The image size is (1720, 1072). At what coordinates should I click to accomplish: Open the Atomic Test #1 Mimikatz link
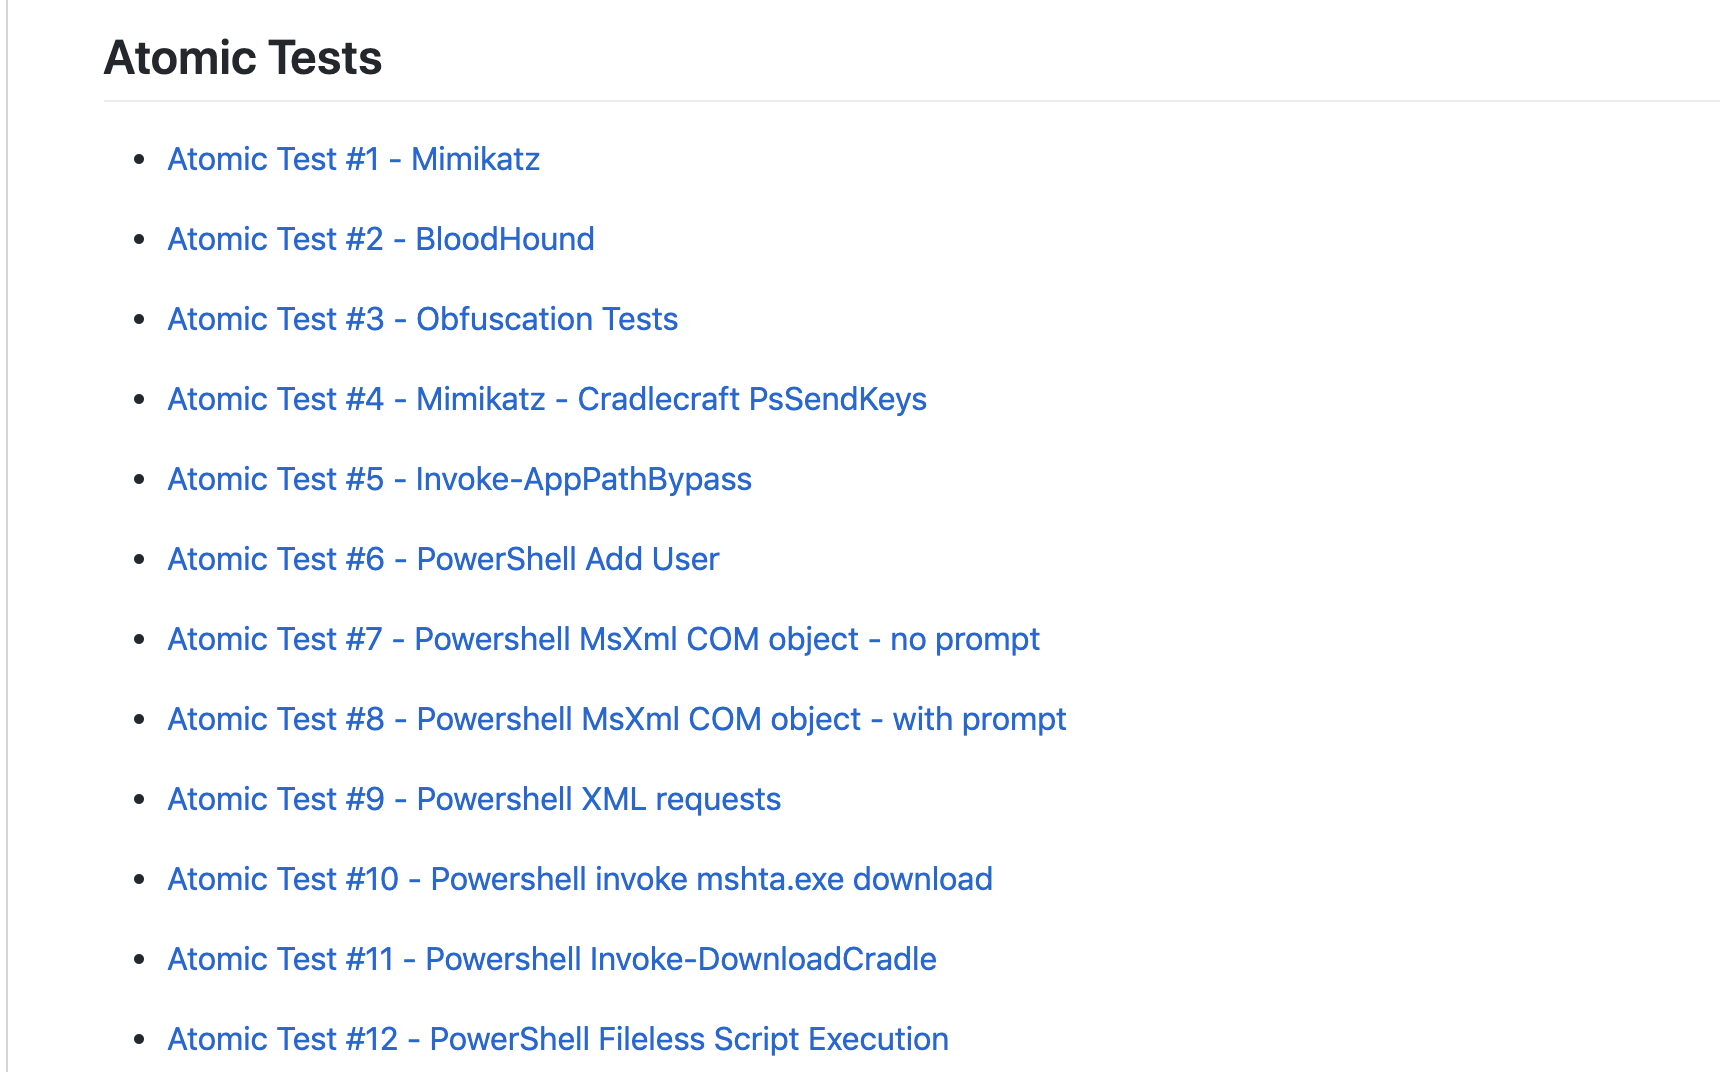click(353, 159)
